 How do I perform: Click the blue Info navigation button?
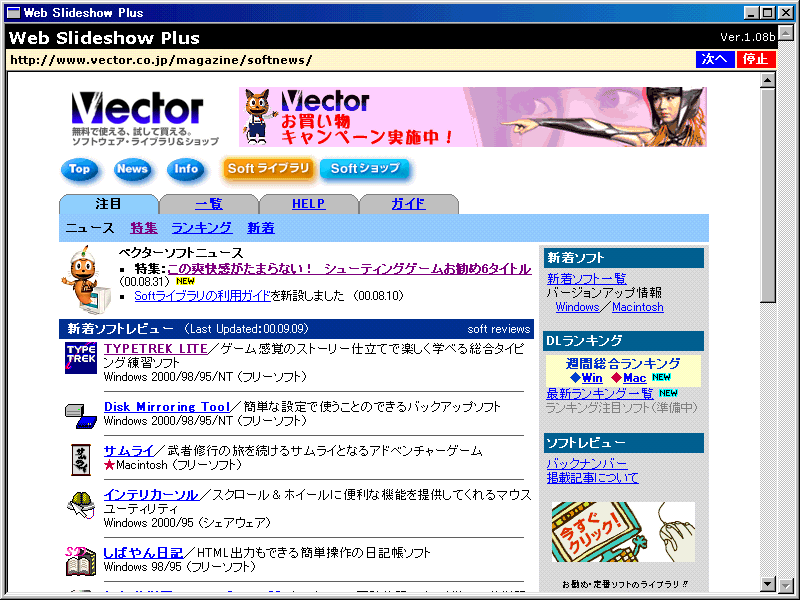pos(186,169)
